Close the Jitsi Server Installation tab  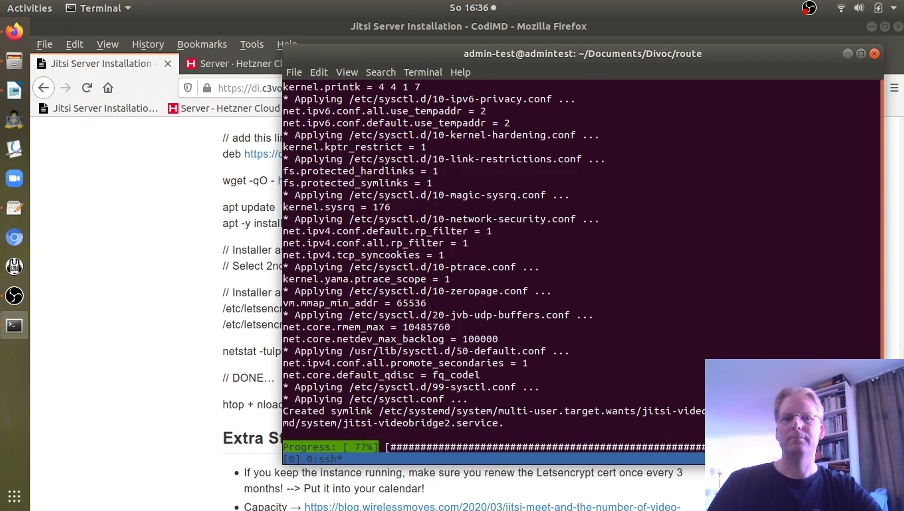click(168, 63)
